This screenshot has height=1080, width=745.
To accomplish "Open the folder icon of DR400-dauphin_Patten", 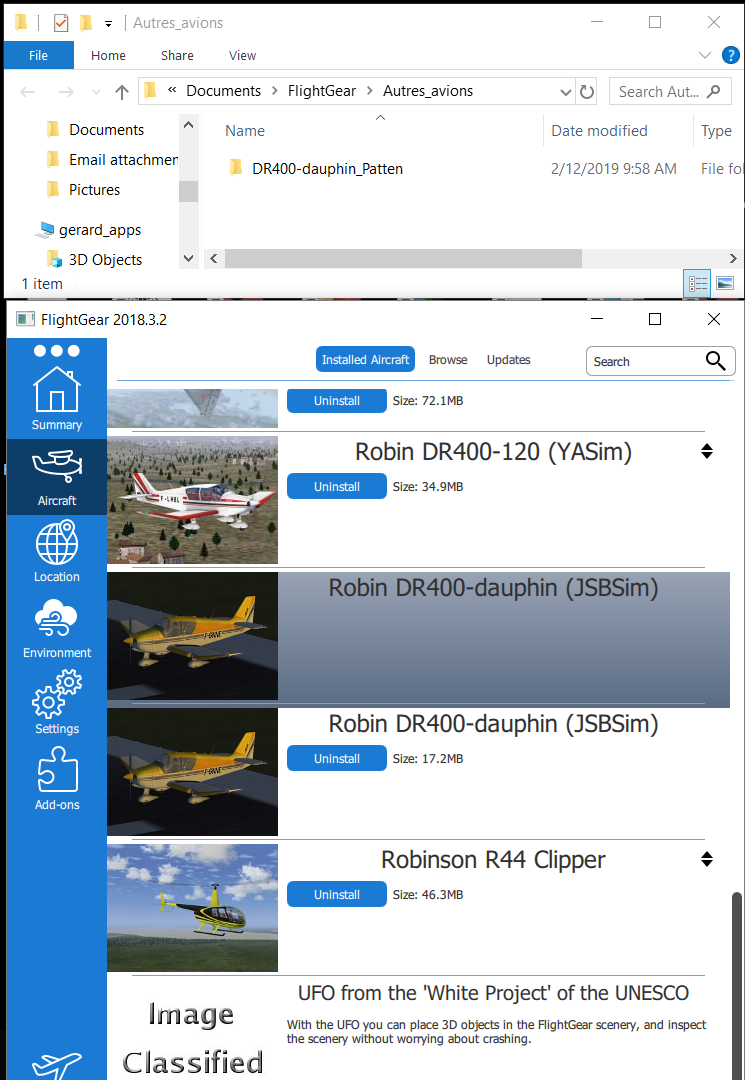I will pyautogui.click(x=236, y=168).
